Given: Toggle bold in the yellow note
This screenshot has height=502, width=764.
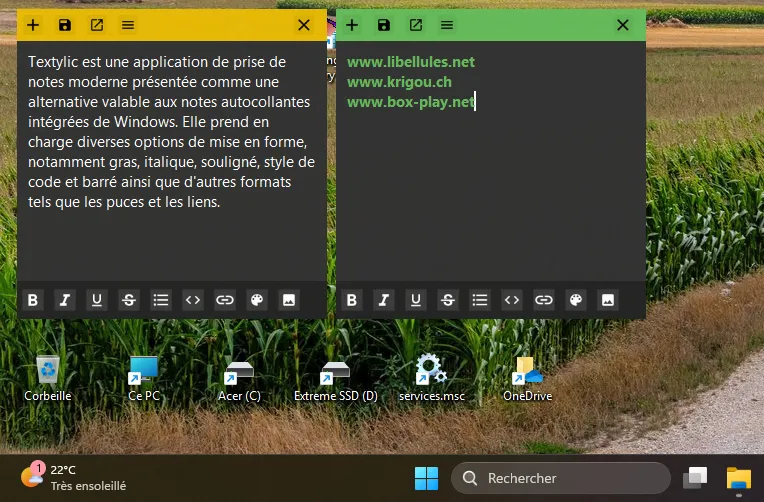Looking at the screenshot, I should coord(33,300).
